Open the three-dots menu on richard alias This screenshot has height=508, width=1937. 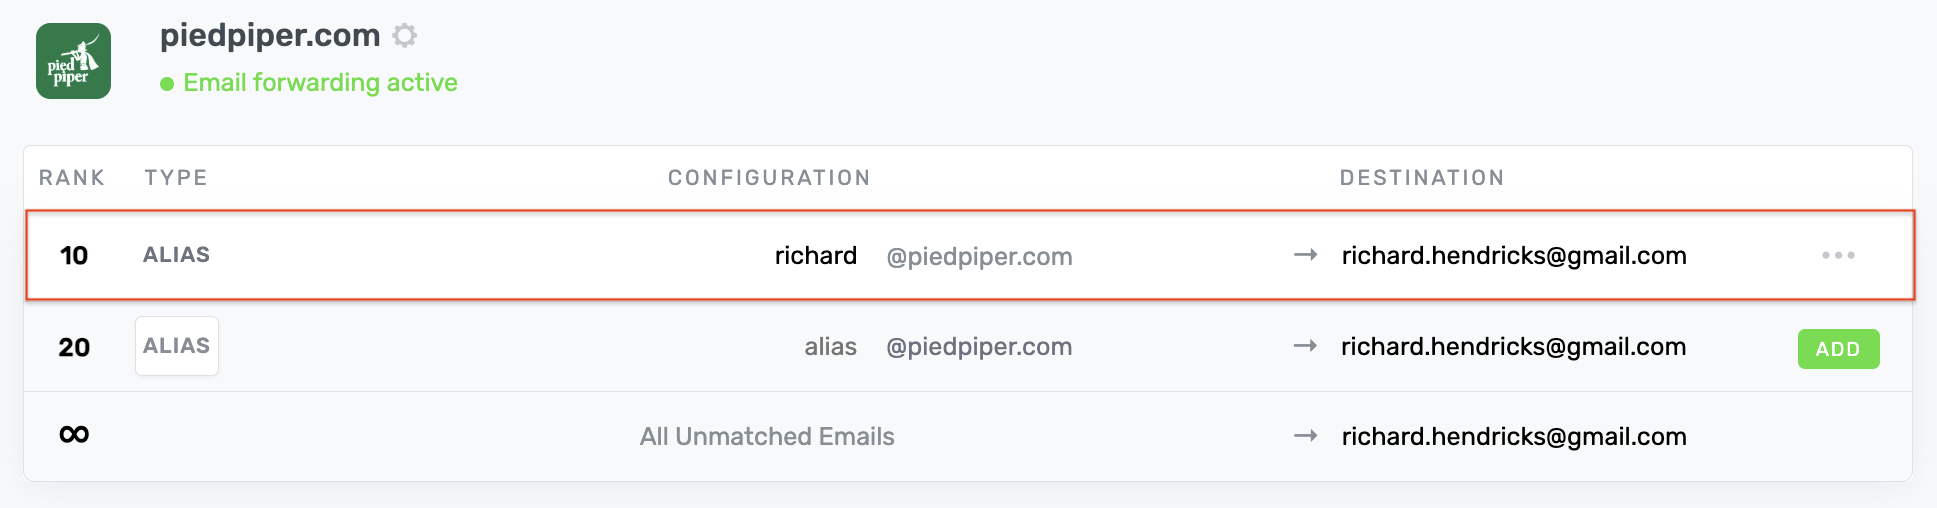click(x=1838, y=256)
